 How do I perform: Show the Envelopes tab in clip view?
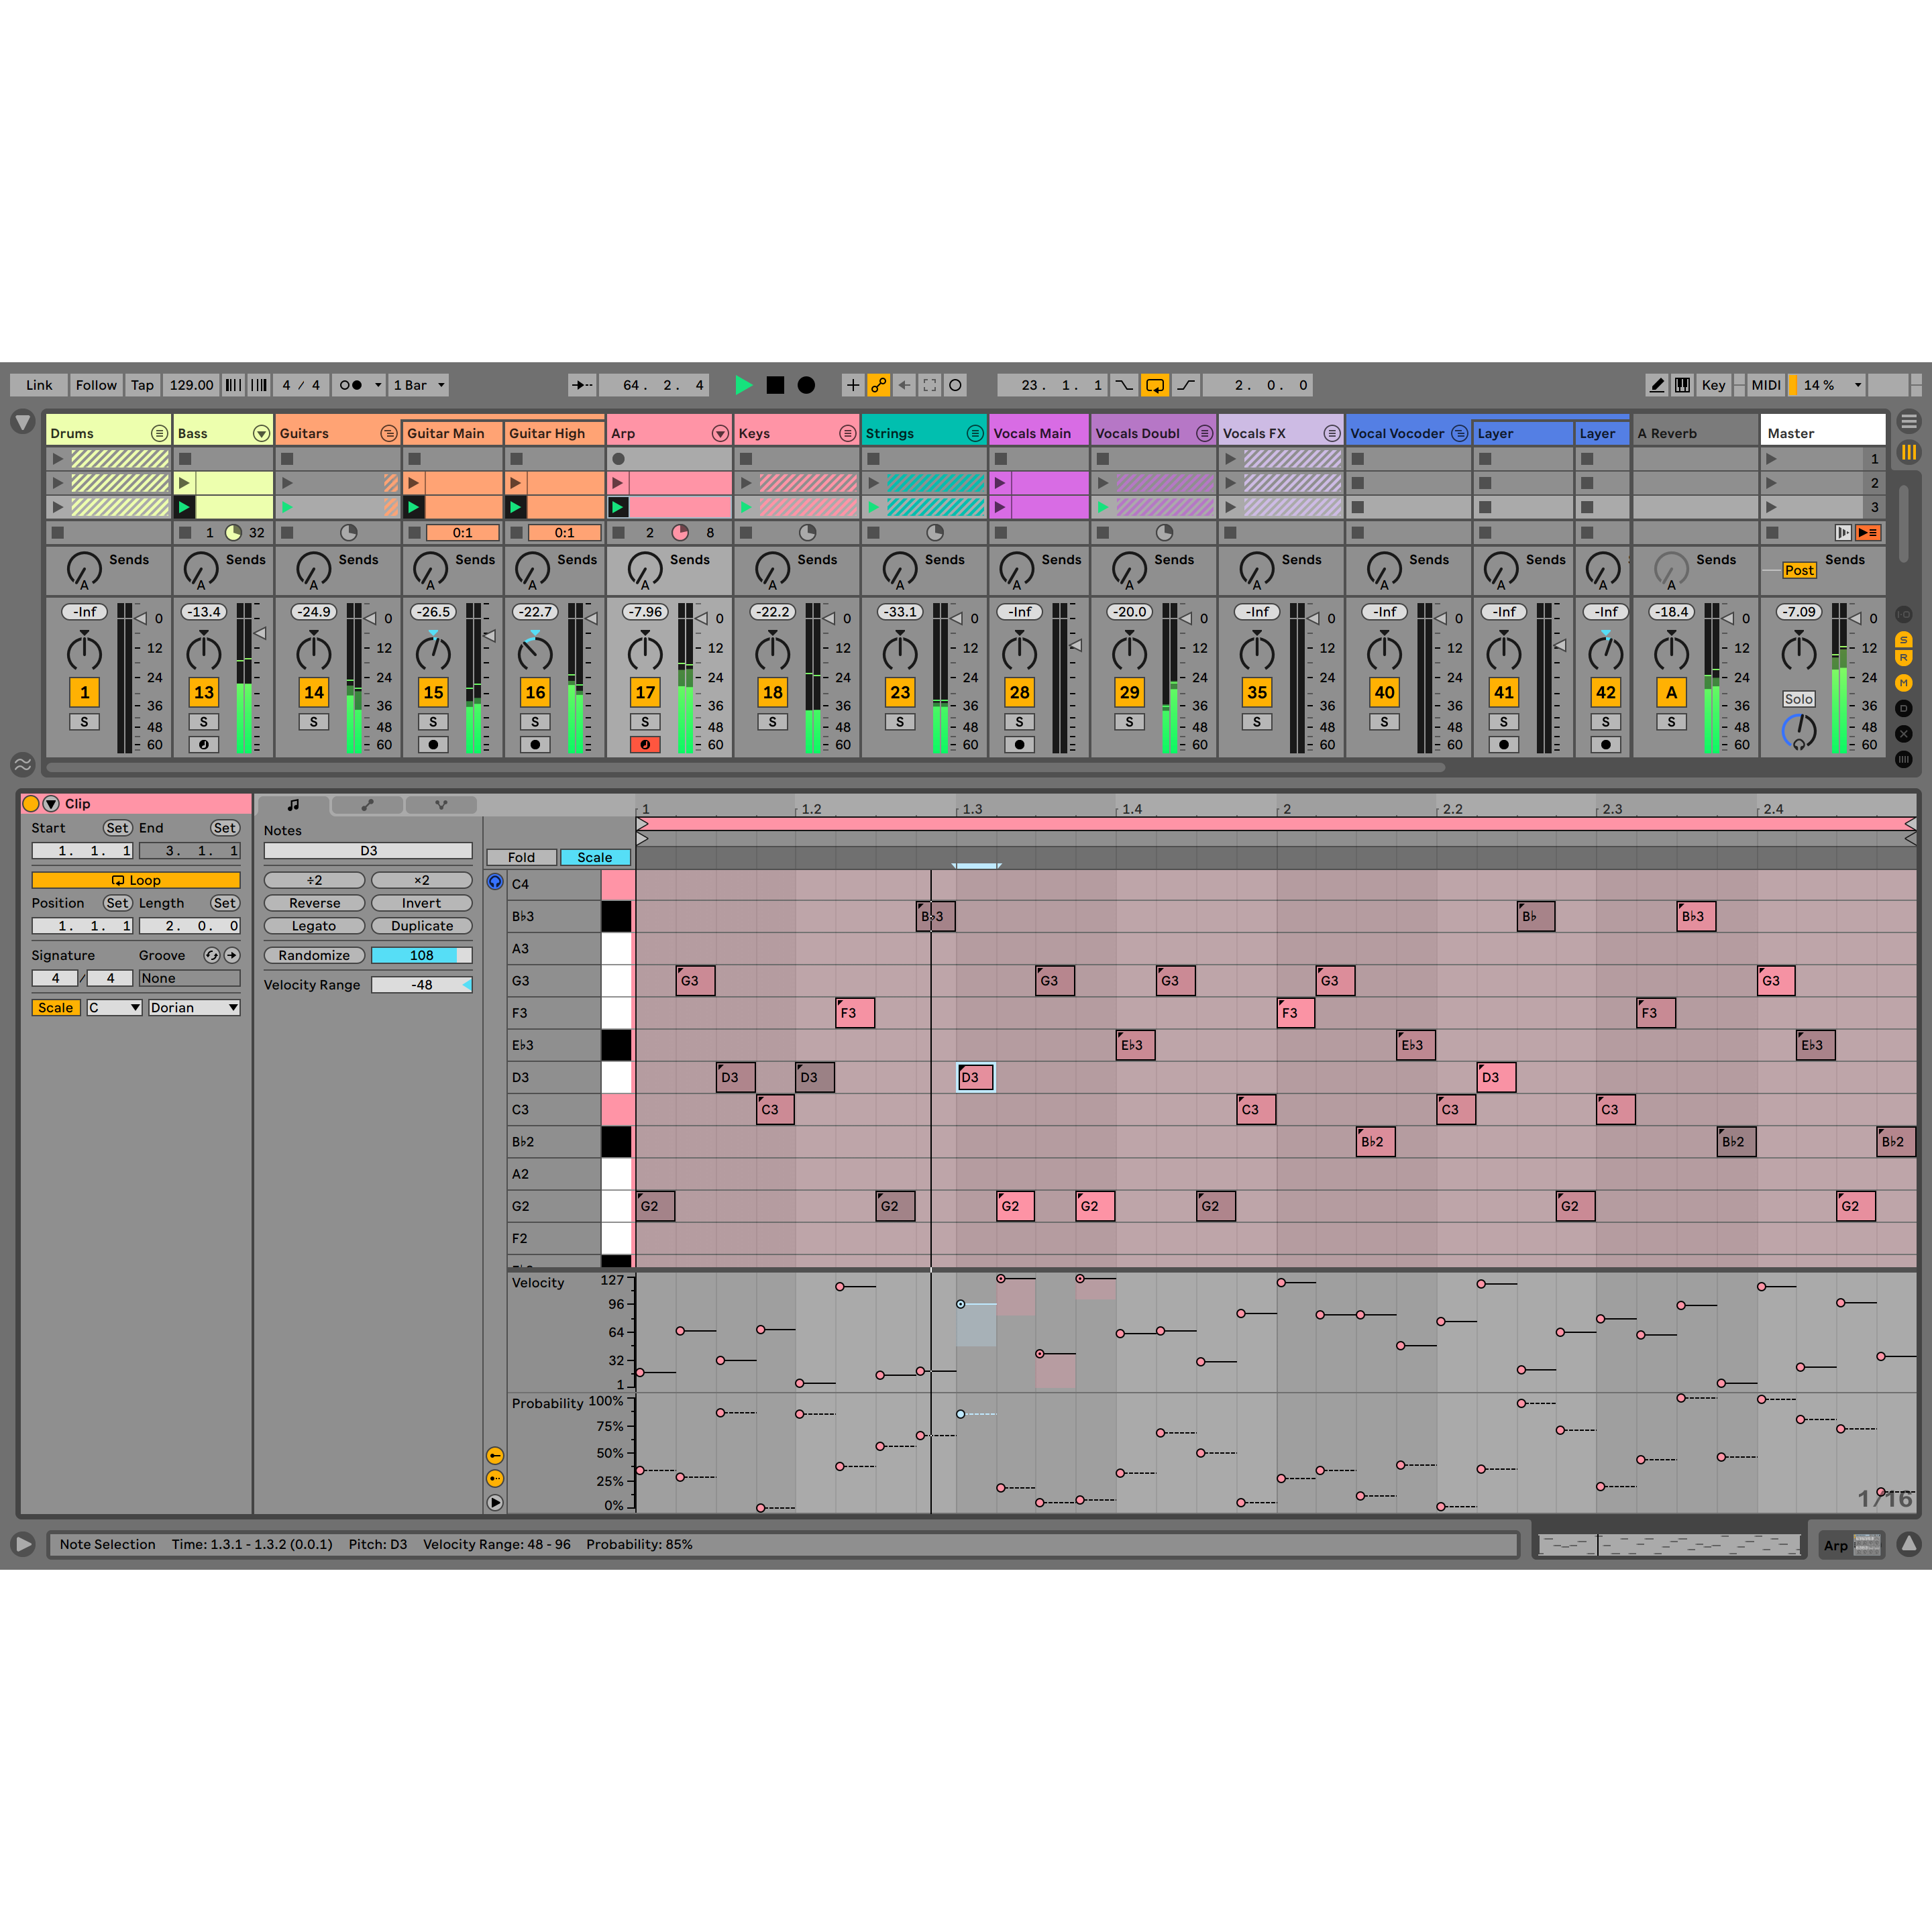[x=367, y=804]
